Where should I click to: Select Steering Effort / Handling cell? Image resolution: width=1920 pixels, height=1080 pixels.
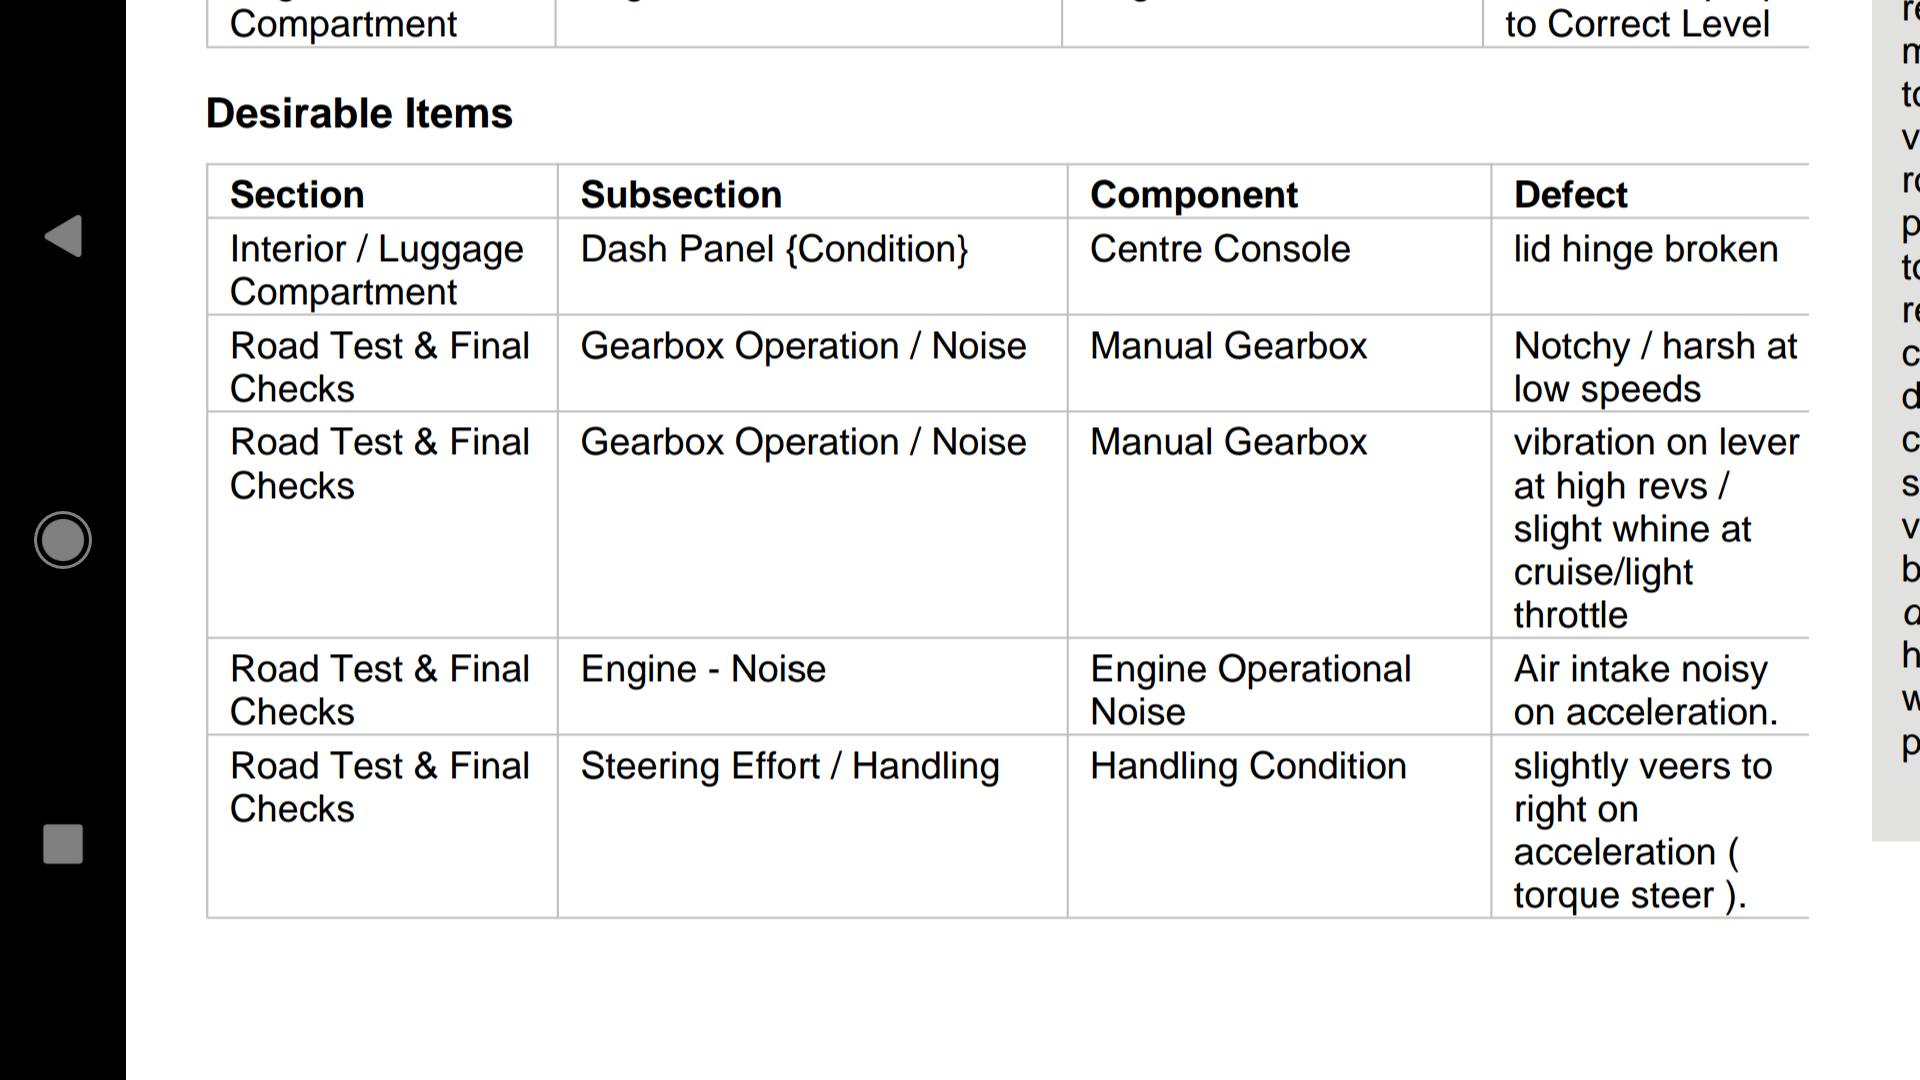pos(790,766)
